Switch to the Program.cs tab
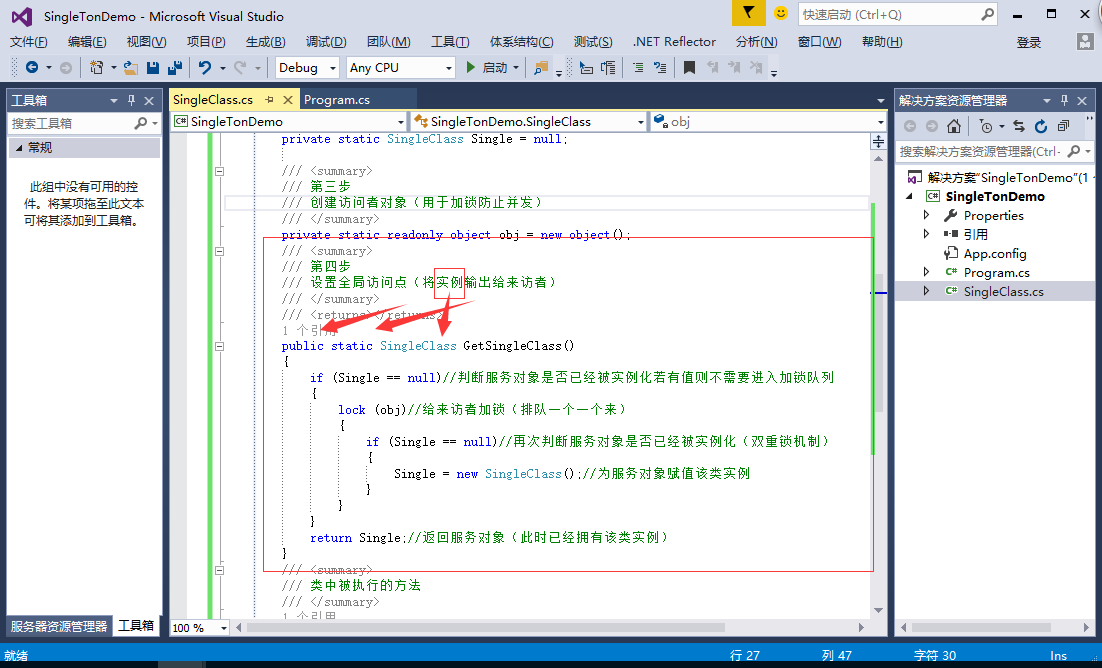The image size is (1102, 668). click(337, 100)
